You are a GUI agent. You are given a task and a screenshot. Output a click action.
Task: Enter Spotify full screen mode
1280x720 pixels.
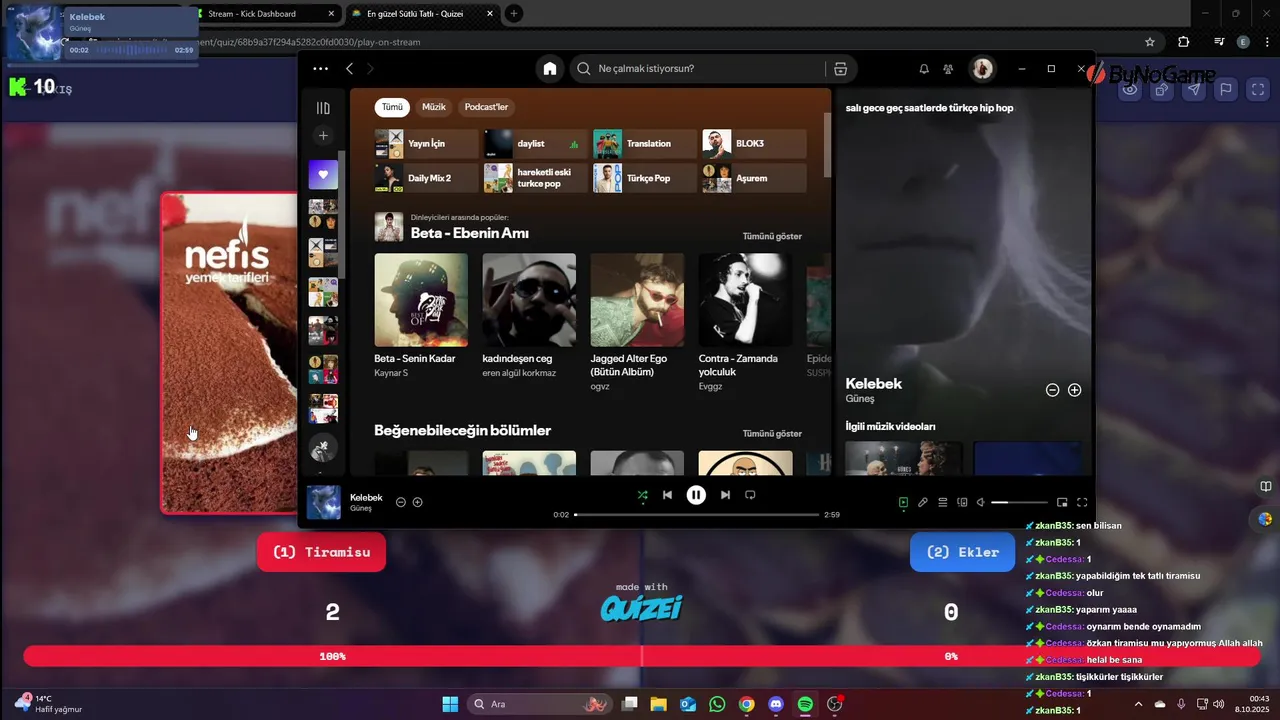(x=1082, y=503)
